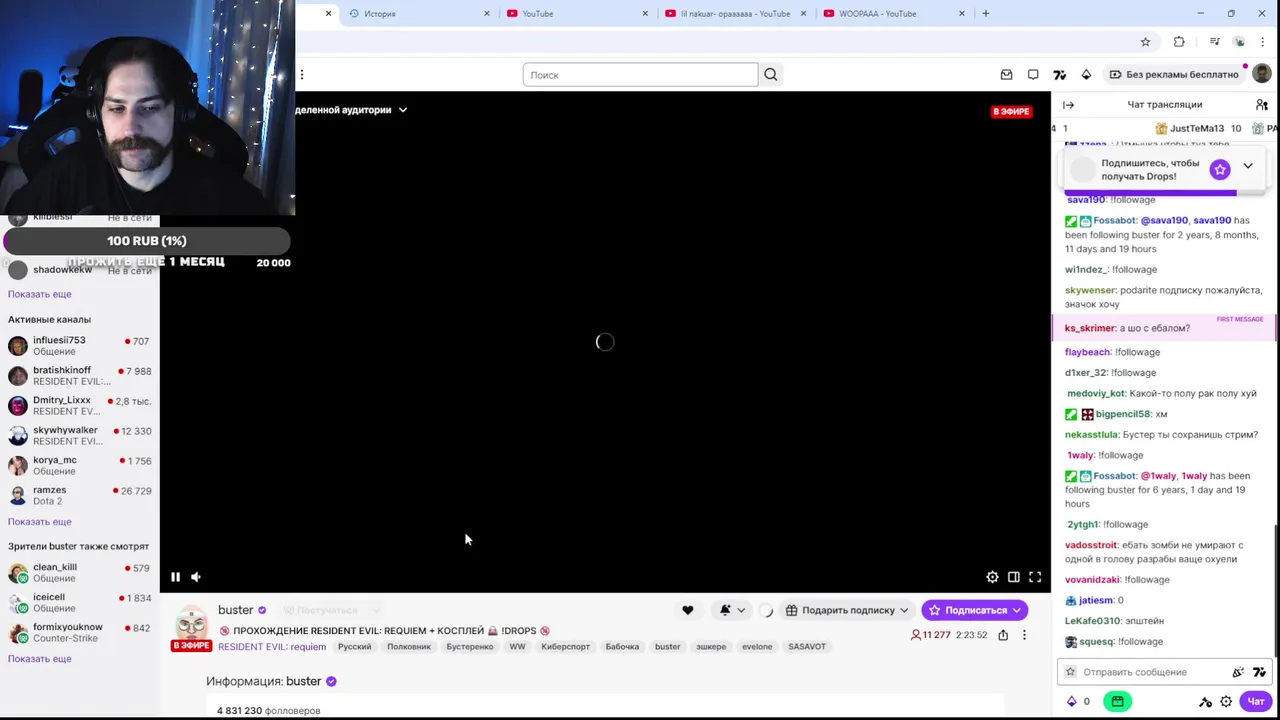Image resolution: width=1280 pixels, height=720 pixels.
Task: Open Dmitry_Lixxx channel in sidebar
Action: (80, 406)
